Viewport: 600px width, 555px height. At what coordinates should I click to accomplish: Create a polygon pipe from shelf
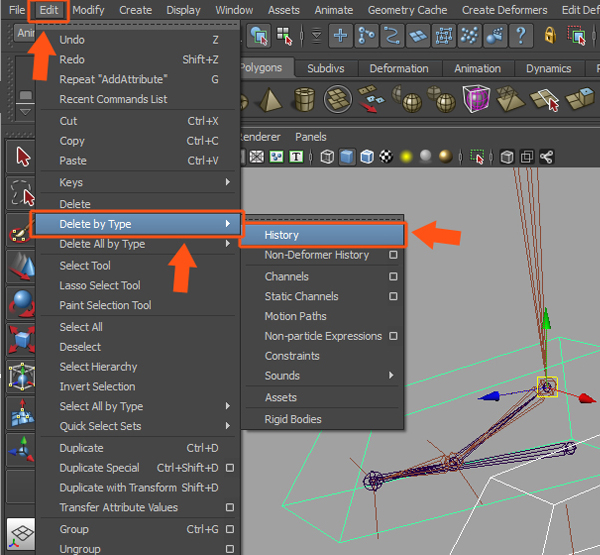pos(305,100)
